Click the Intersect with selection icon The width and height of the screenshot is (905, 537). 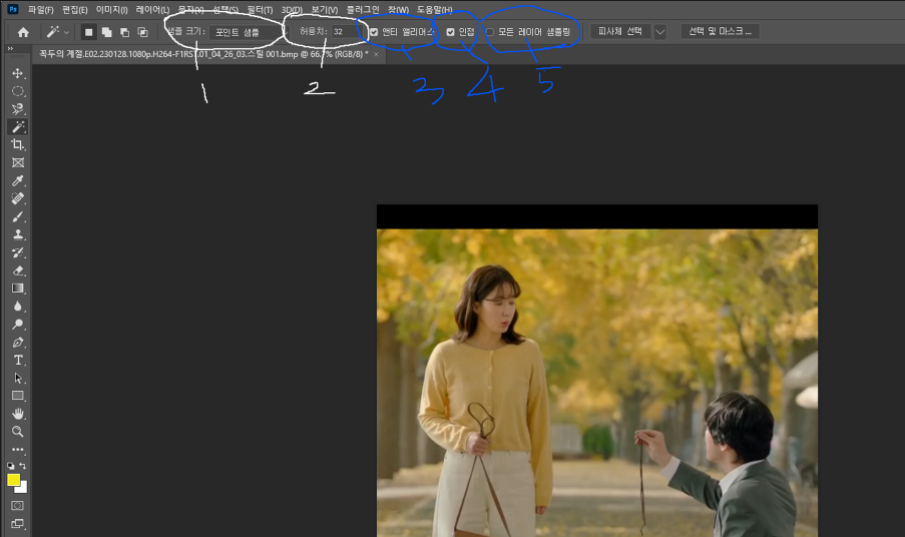pos(143,32)
